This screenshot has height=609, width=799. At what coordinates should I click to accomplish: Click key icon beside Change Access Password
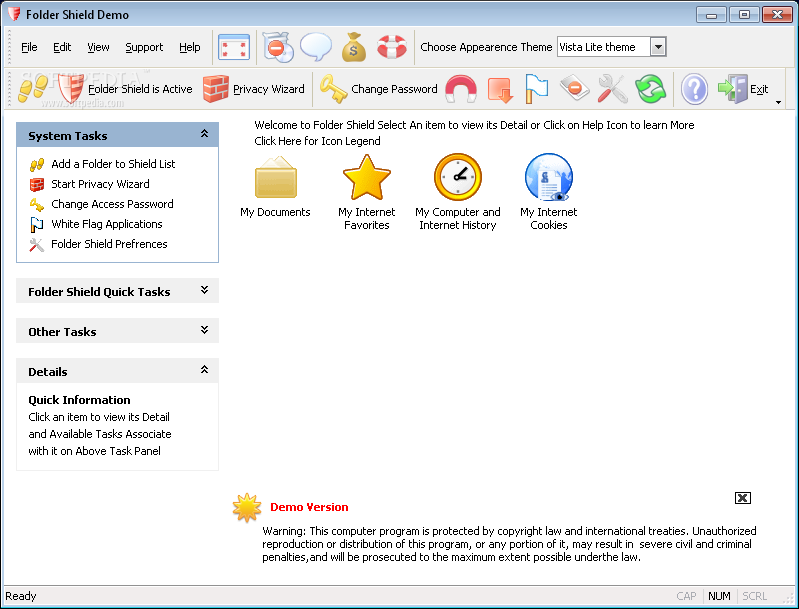coord(37,204)
